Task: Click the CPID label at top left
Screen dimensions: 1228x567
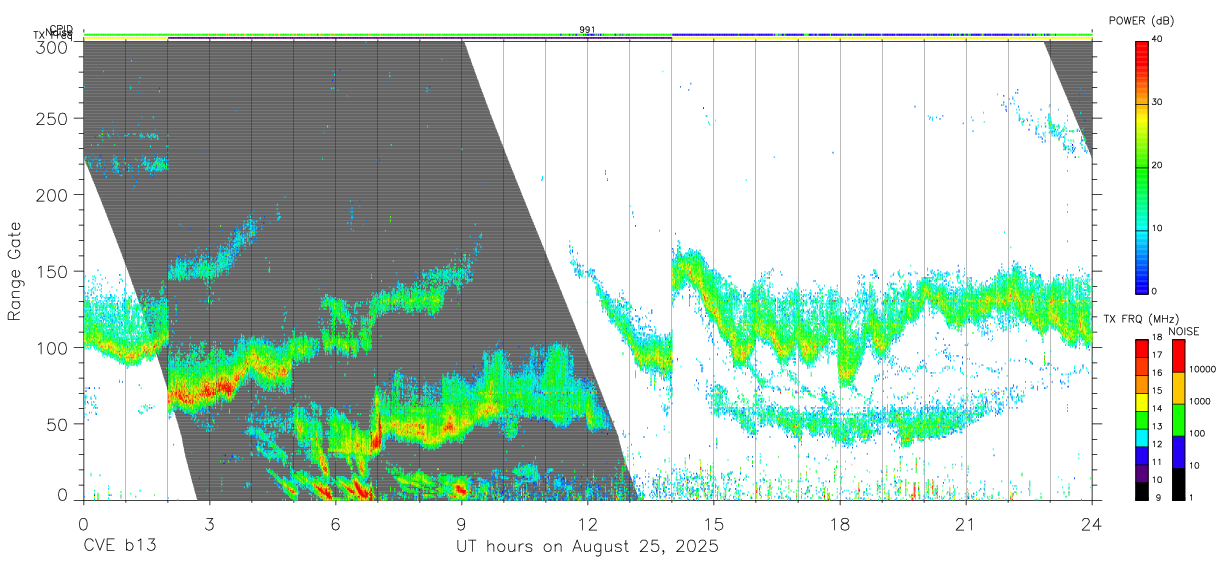Action: [61, 29]
